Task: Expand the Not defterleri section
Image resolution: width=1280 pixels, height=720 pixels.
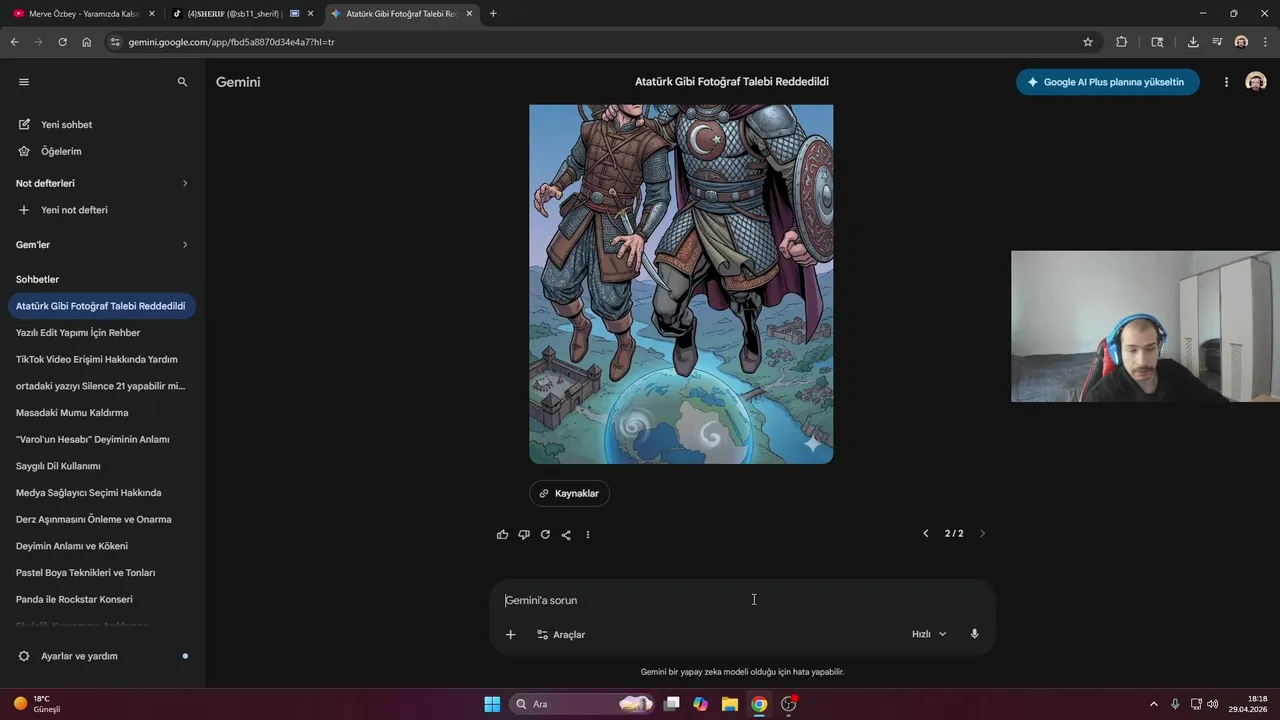Action: tap(100, 183)
